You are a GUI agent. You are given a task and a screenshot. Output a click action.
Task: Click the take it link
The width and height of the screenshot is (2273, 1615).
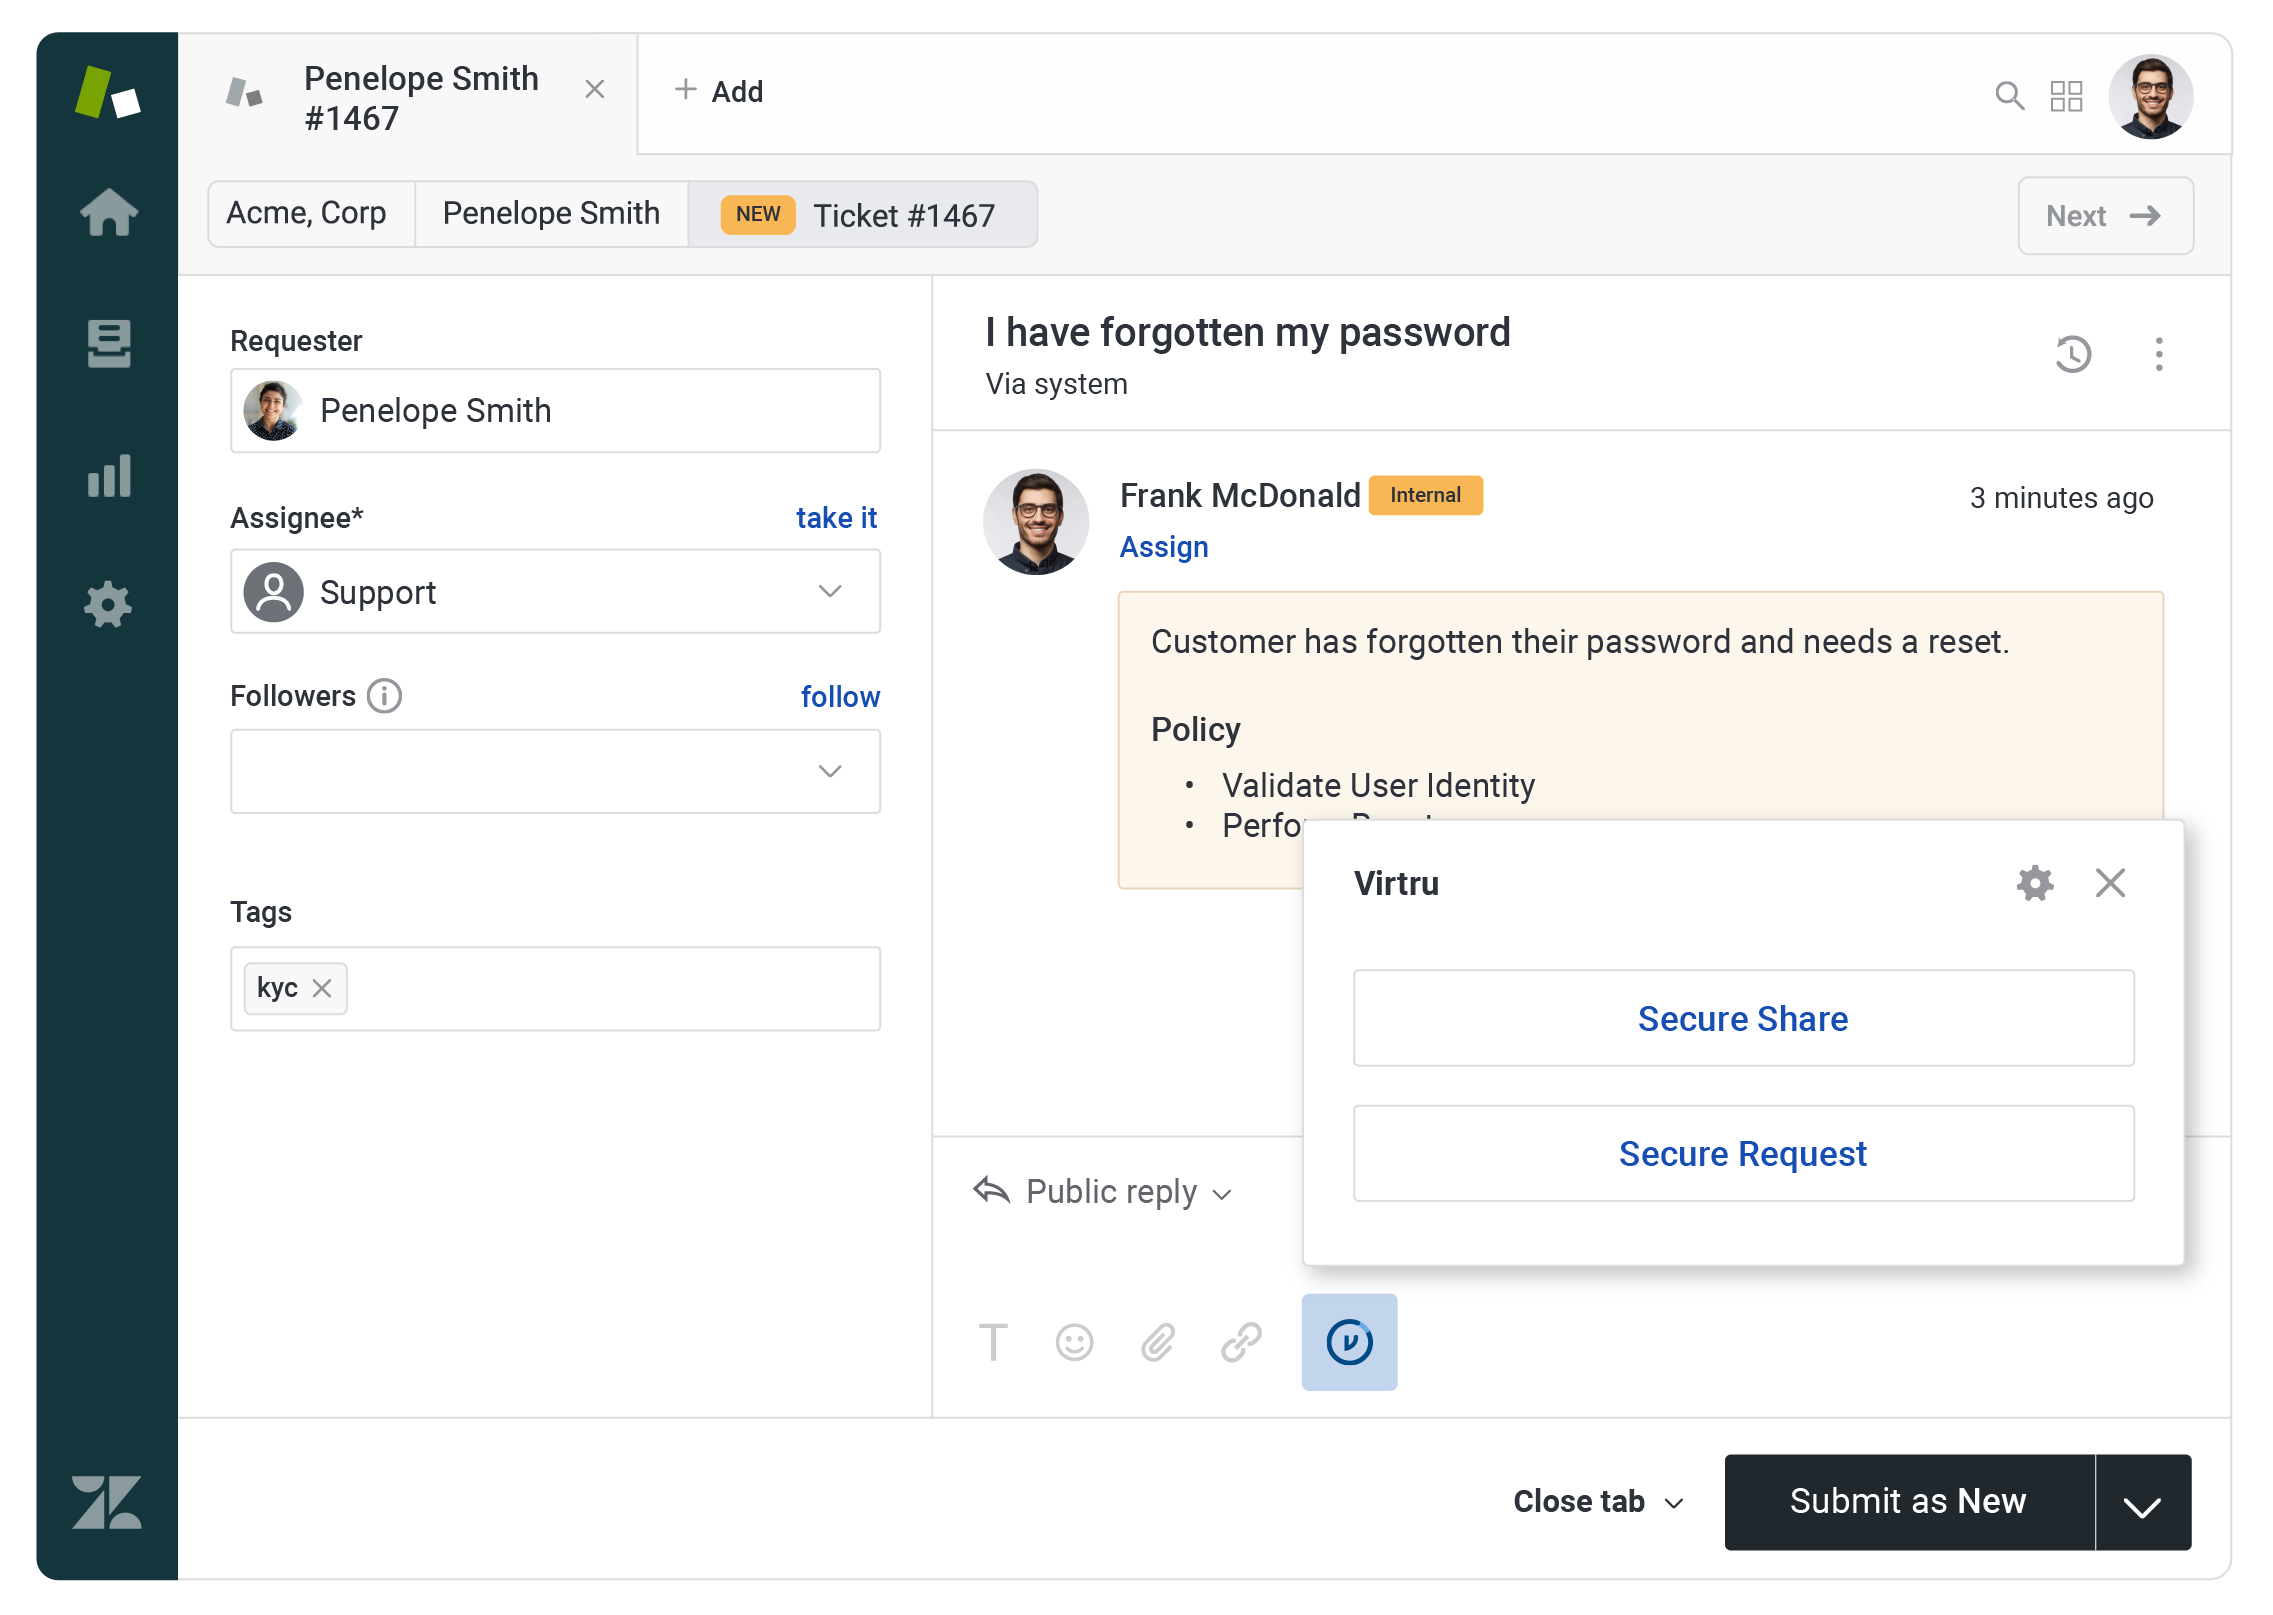[836, 518]
